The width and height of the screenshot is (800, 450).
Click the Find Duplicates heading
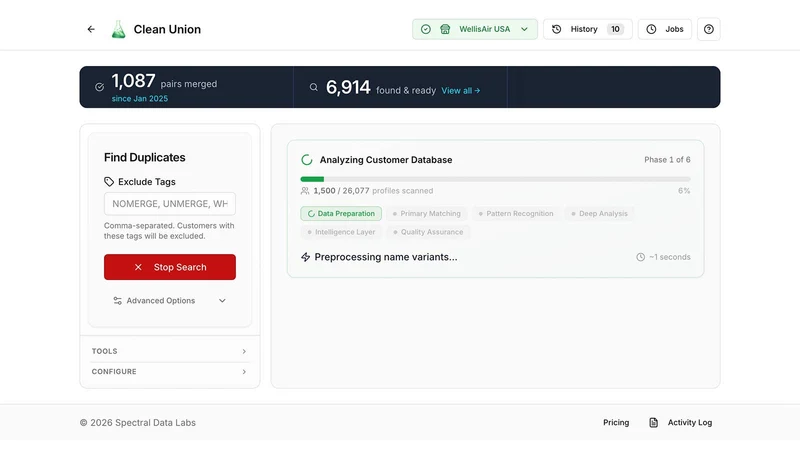[144, 157]
